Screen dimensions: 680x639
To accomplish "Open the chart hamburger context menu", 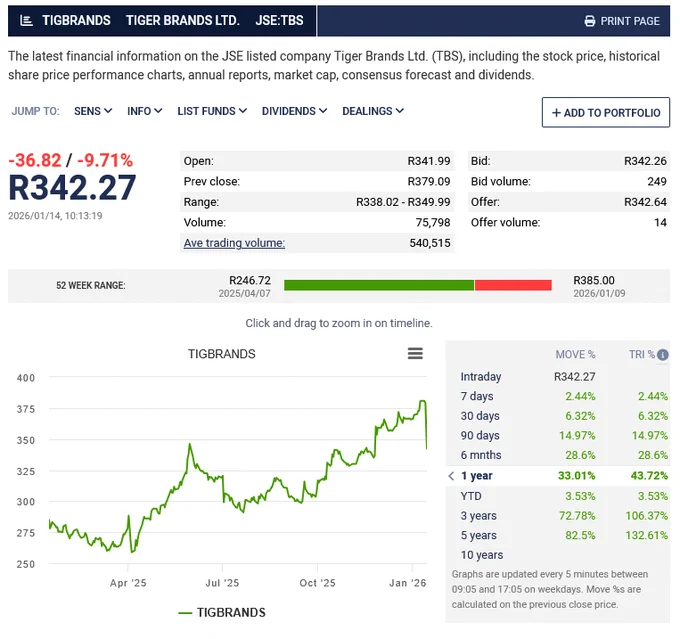I will (x=415, y=354).
